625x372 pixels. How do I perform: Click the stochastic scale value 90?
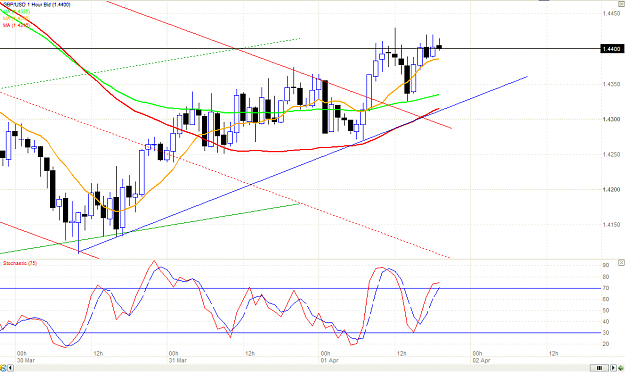click(x=606, y=265)
